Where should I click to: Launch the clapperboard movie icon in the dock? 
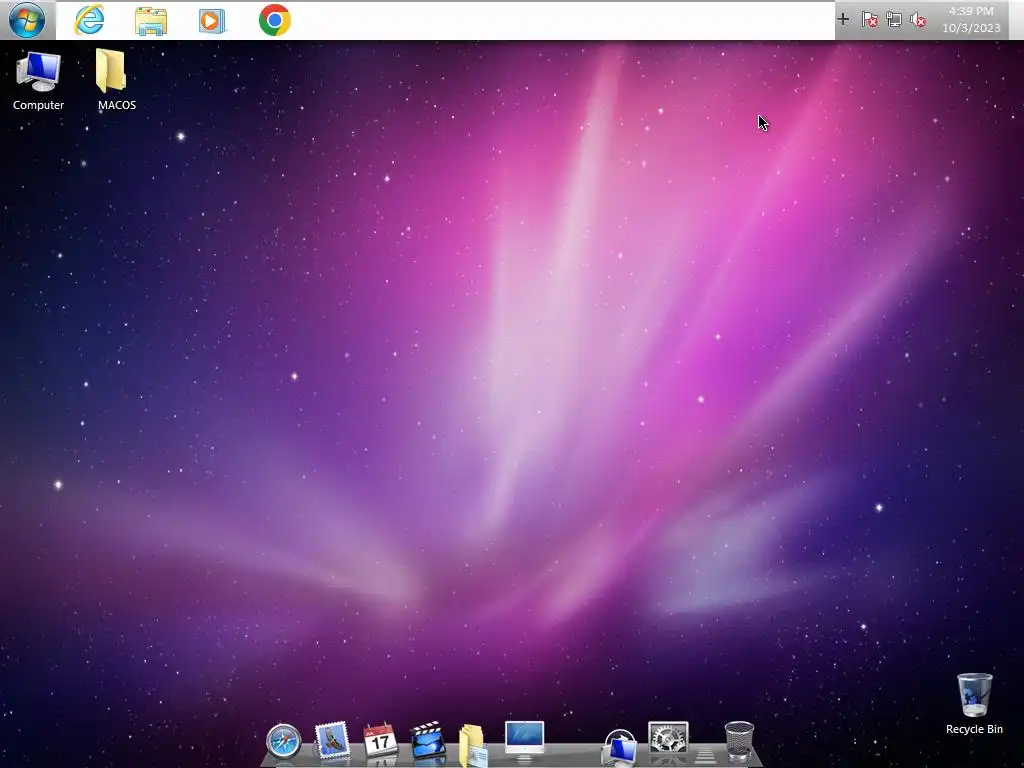(x=428, y=741)
